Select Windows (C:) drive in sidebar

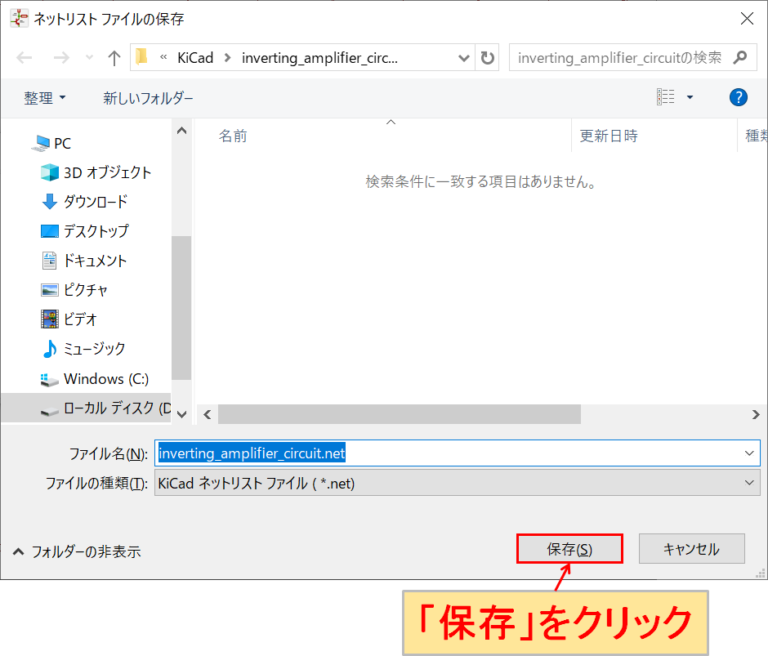tap(105, 379)
